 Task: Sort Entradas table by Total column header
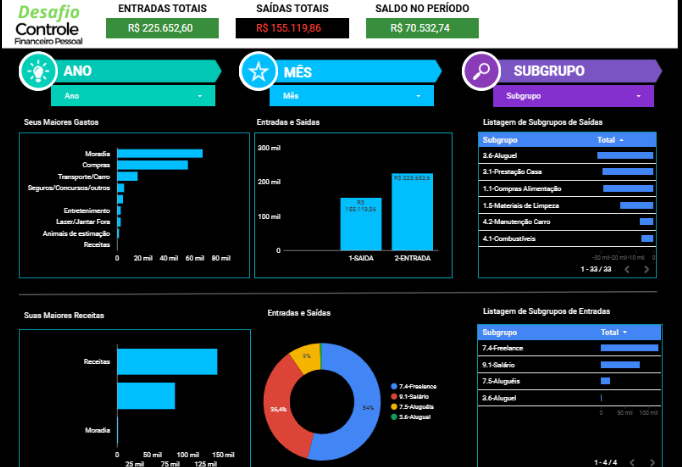click(x=612, y=331)
